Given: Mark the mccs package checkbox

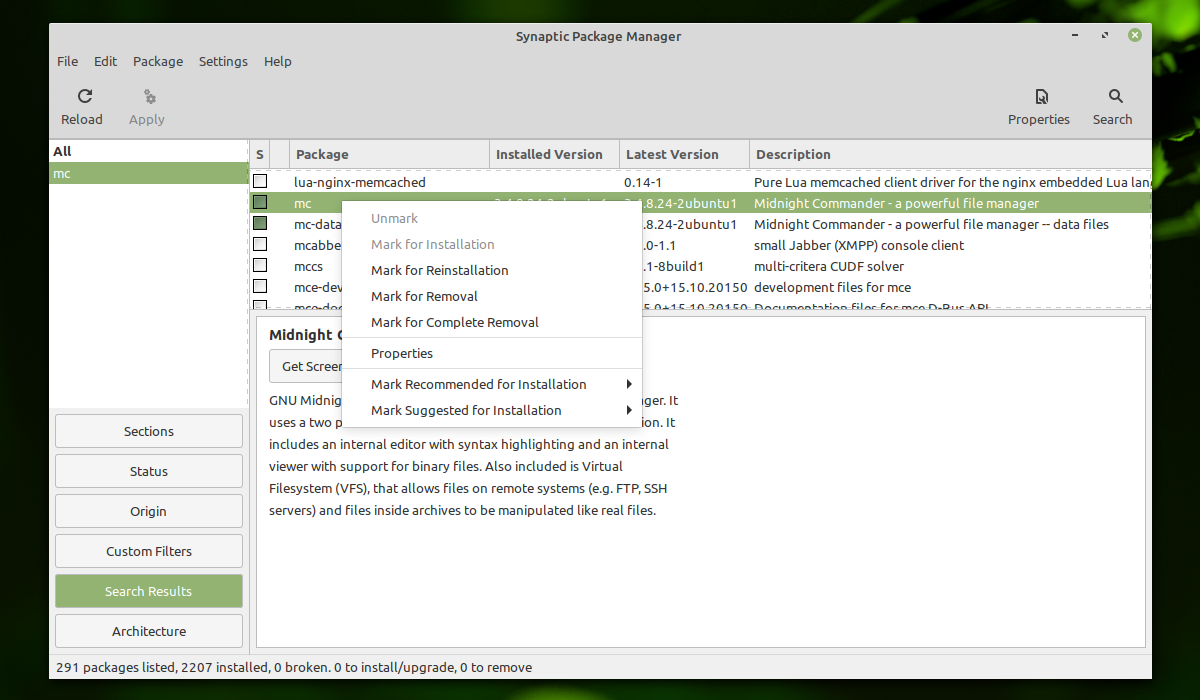Looking at the screenshot, I should click(x=260, y=265).
